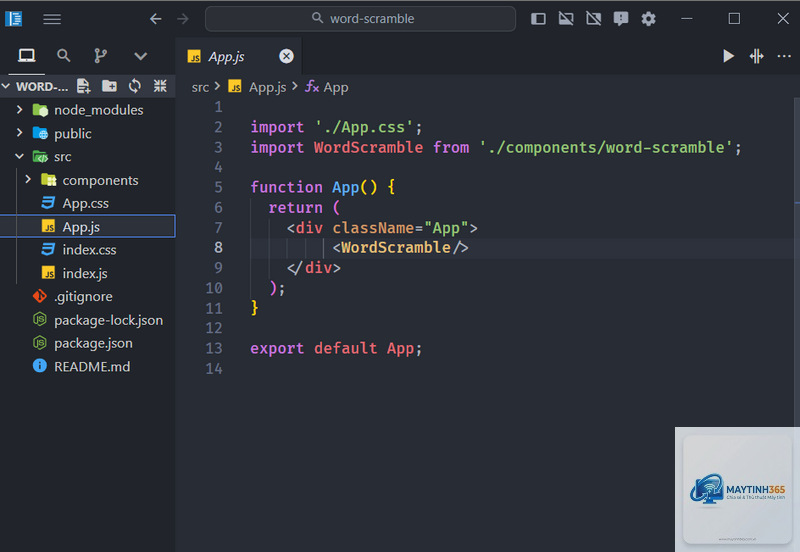Create a new file in explorer
This screenshot has width=800, height=552.
coord(83,86)
